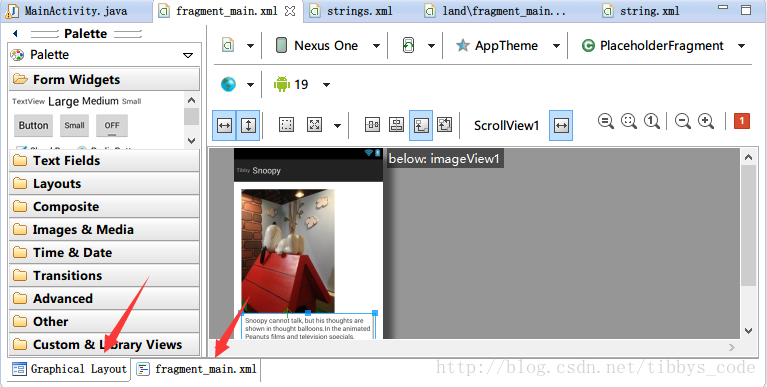The width and height of the screenshot is (767, 387).
Task: Toggle ScrollView1 width fill button
Action: (x=561, y=125)
